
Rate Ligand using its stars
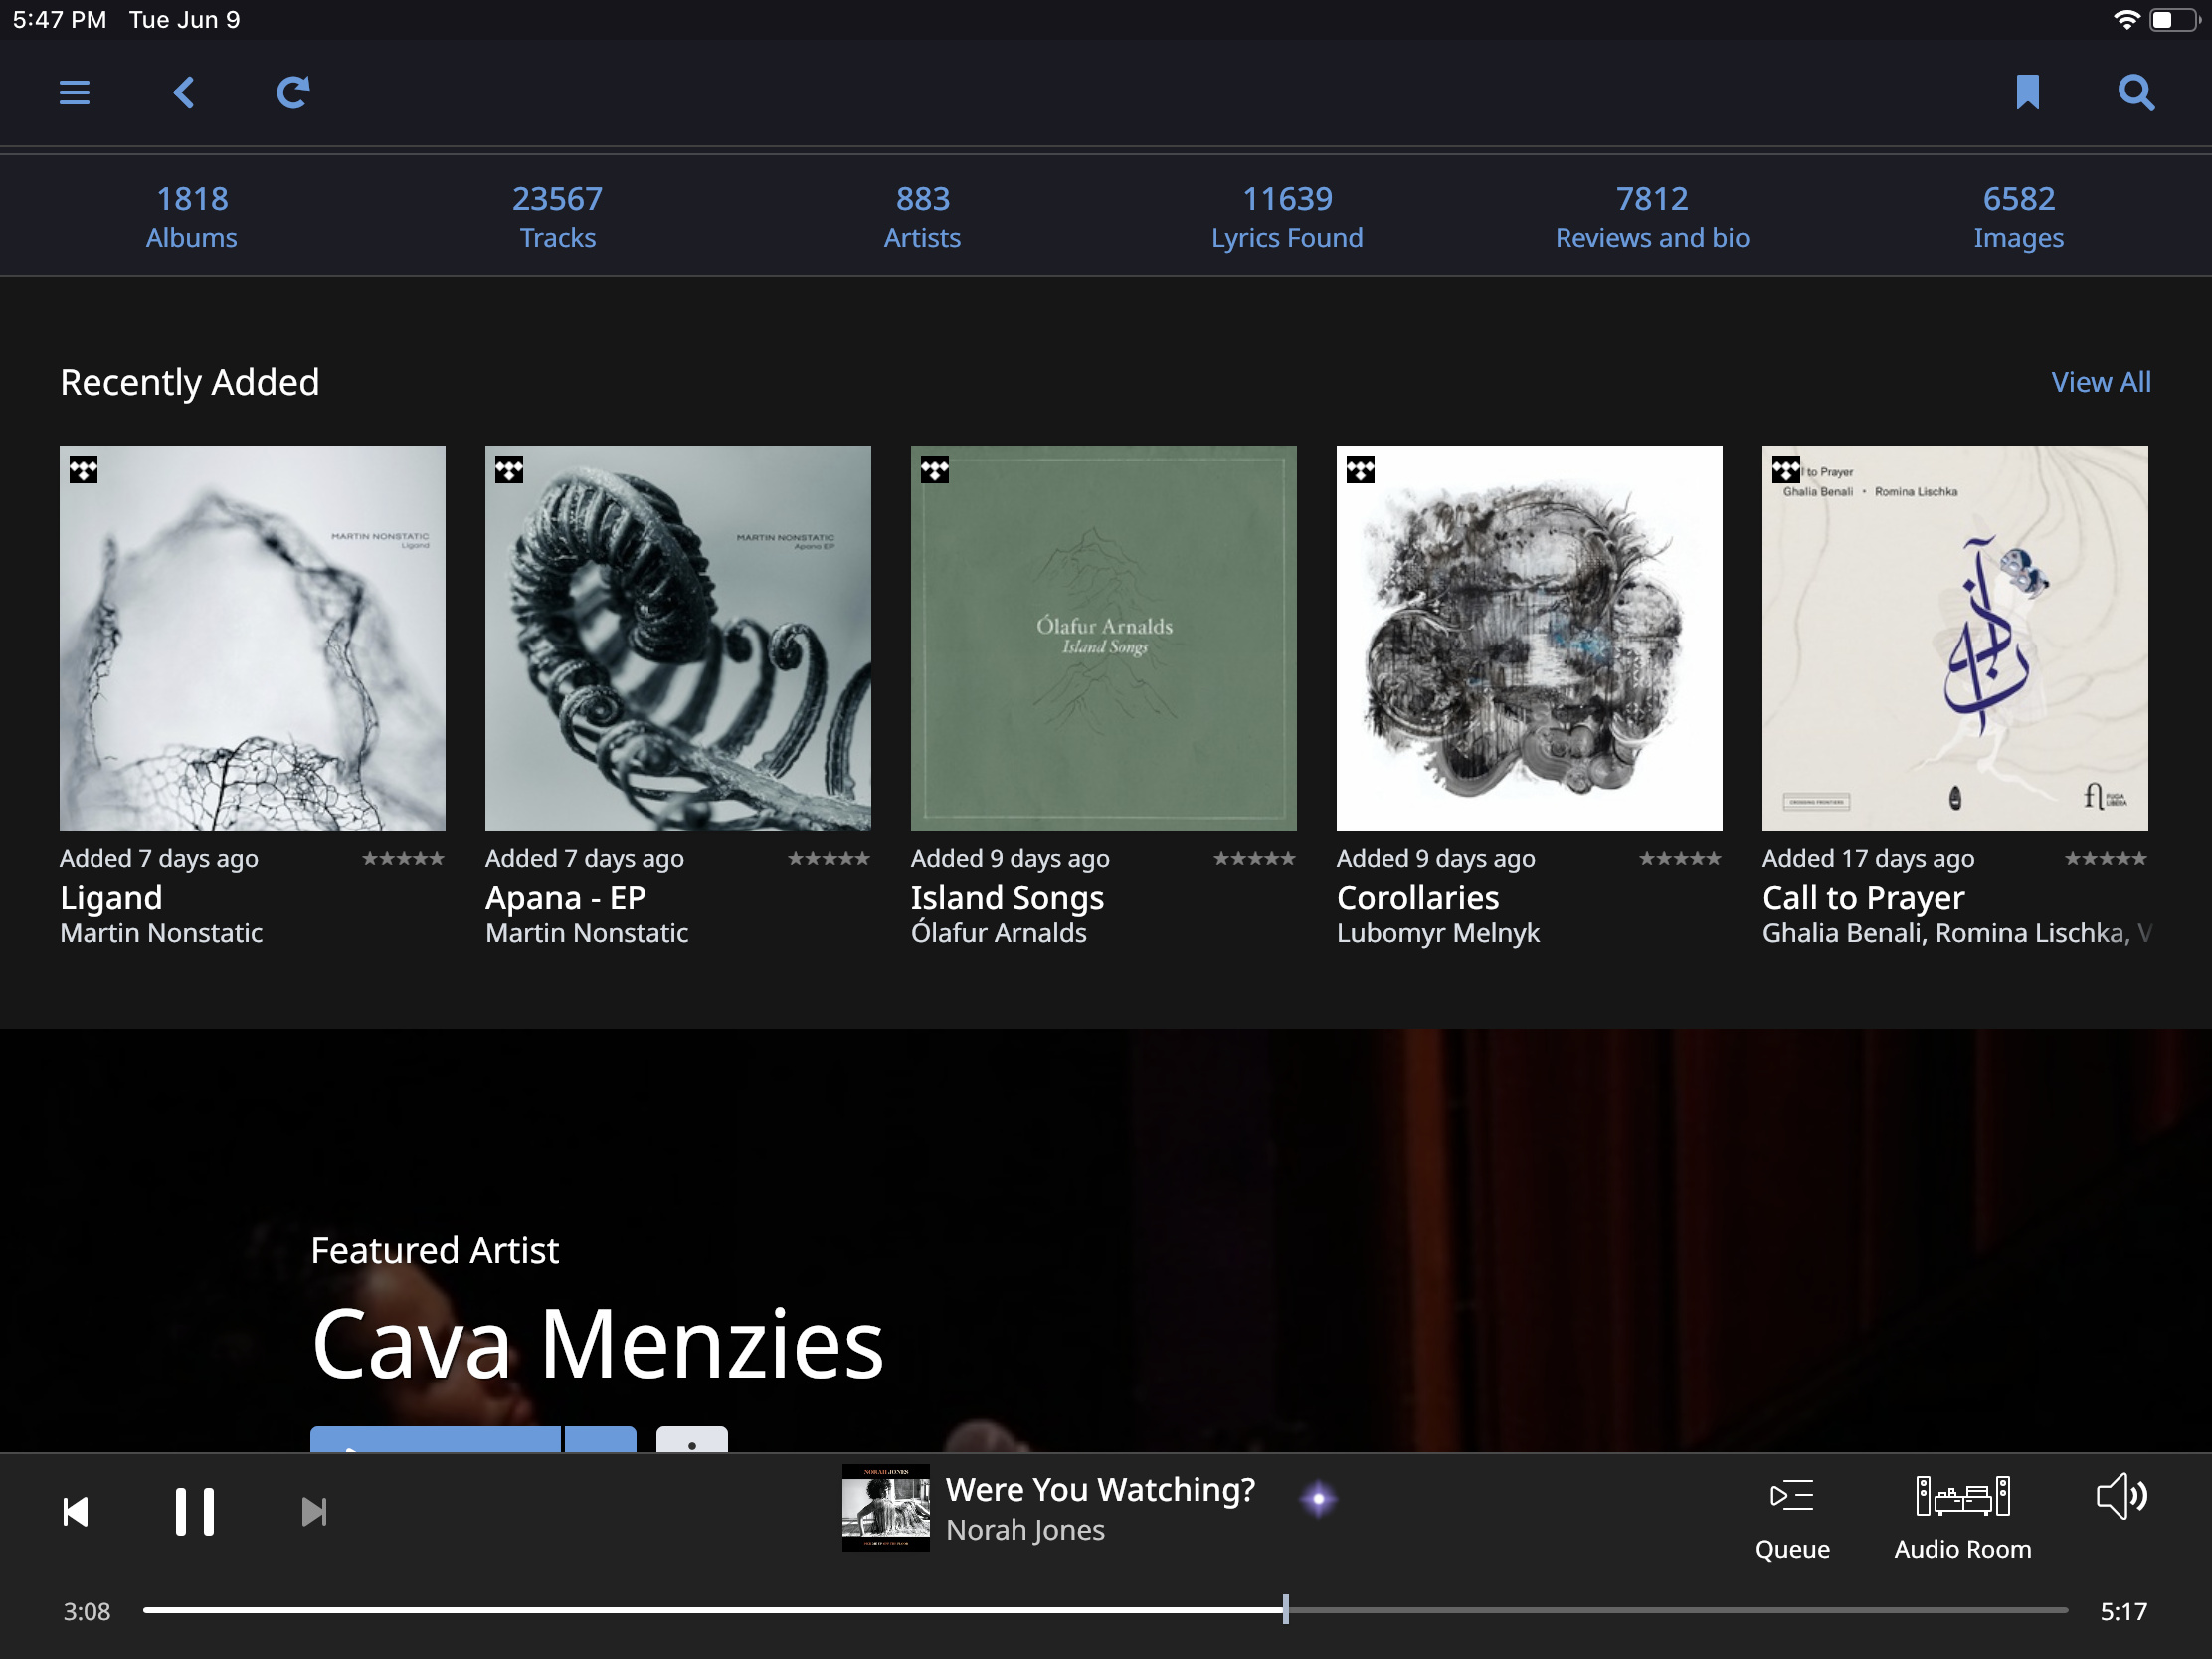tap(403, 858)
